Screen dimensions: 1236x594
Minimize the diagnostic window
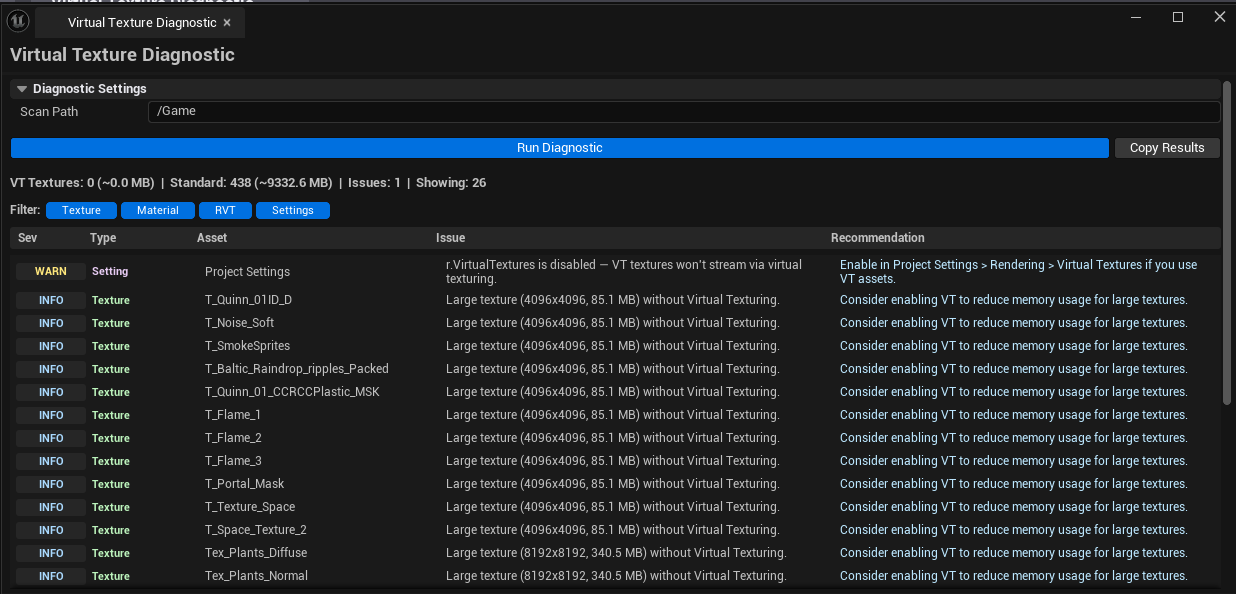pos(1136,17)
